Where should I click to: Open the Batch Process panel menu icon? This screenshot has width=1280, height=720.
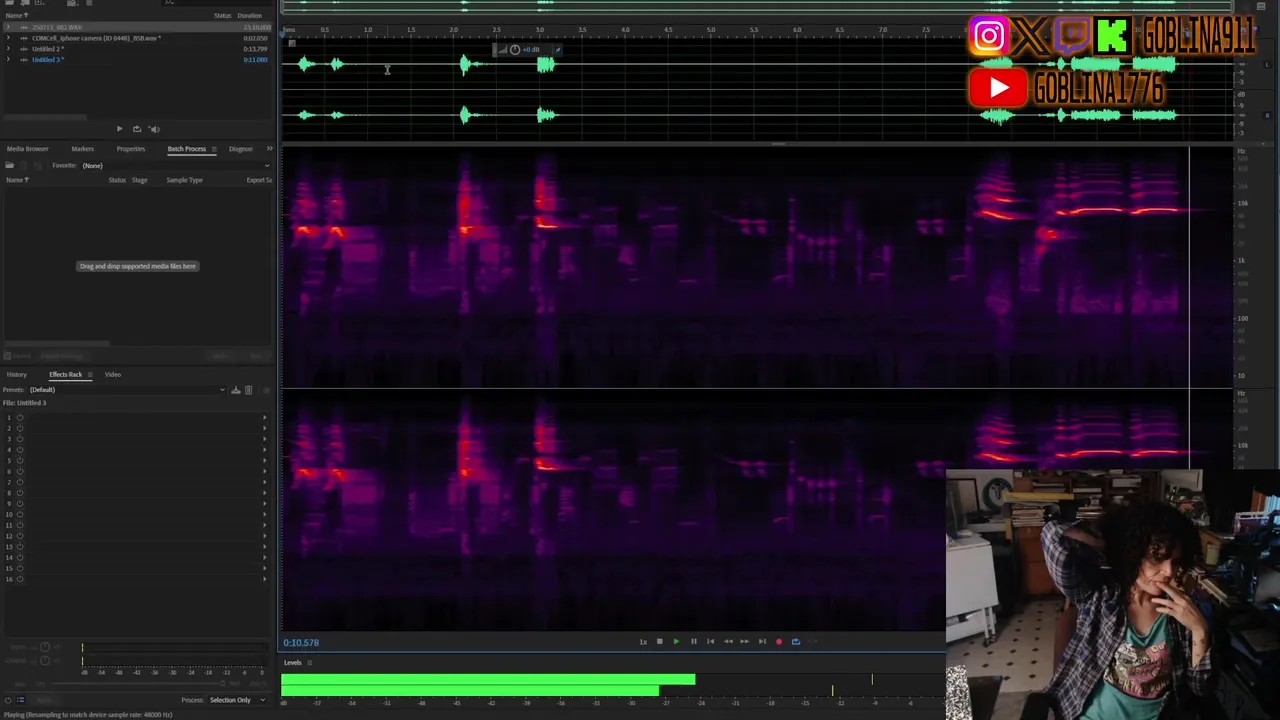[213, 149]
